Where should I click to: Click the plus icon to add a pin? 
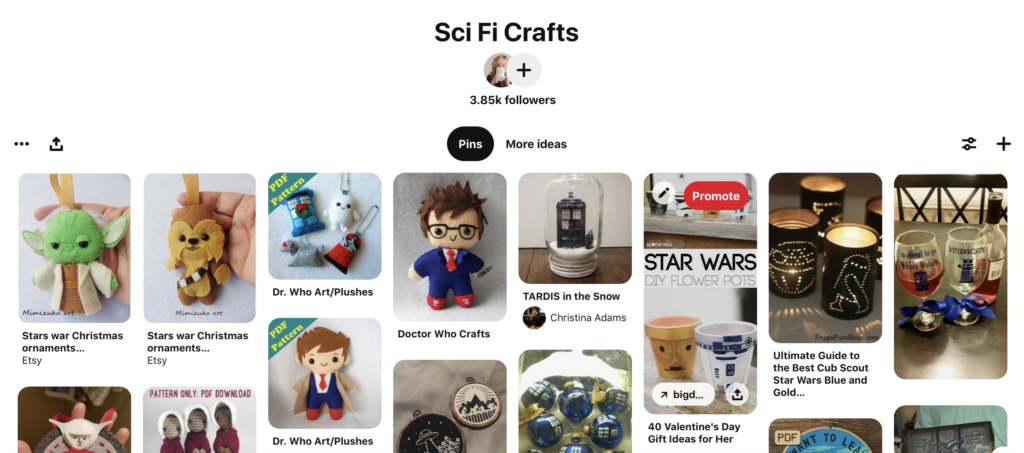tap(1003, 144)
